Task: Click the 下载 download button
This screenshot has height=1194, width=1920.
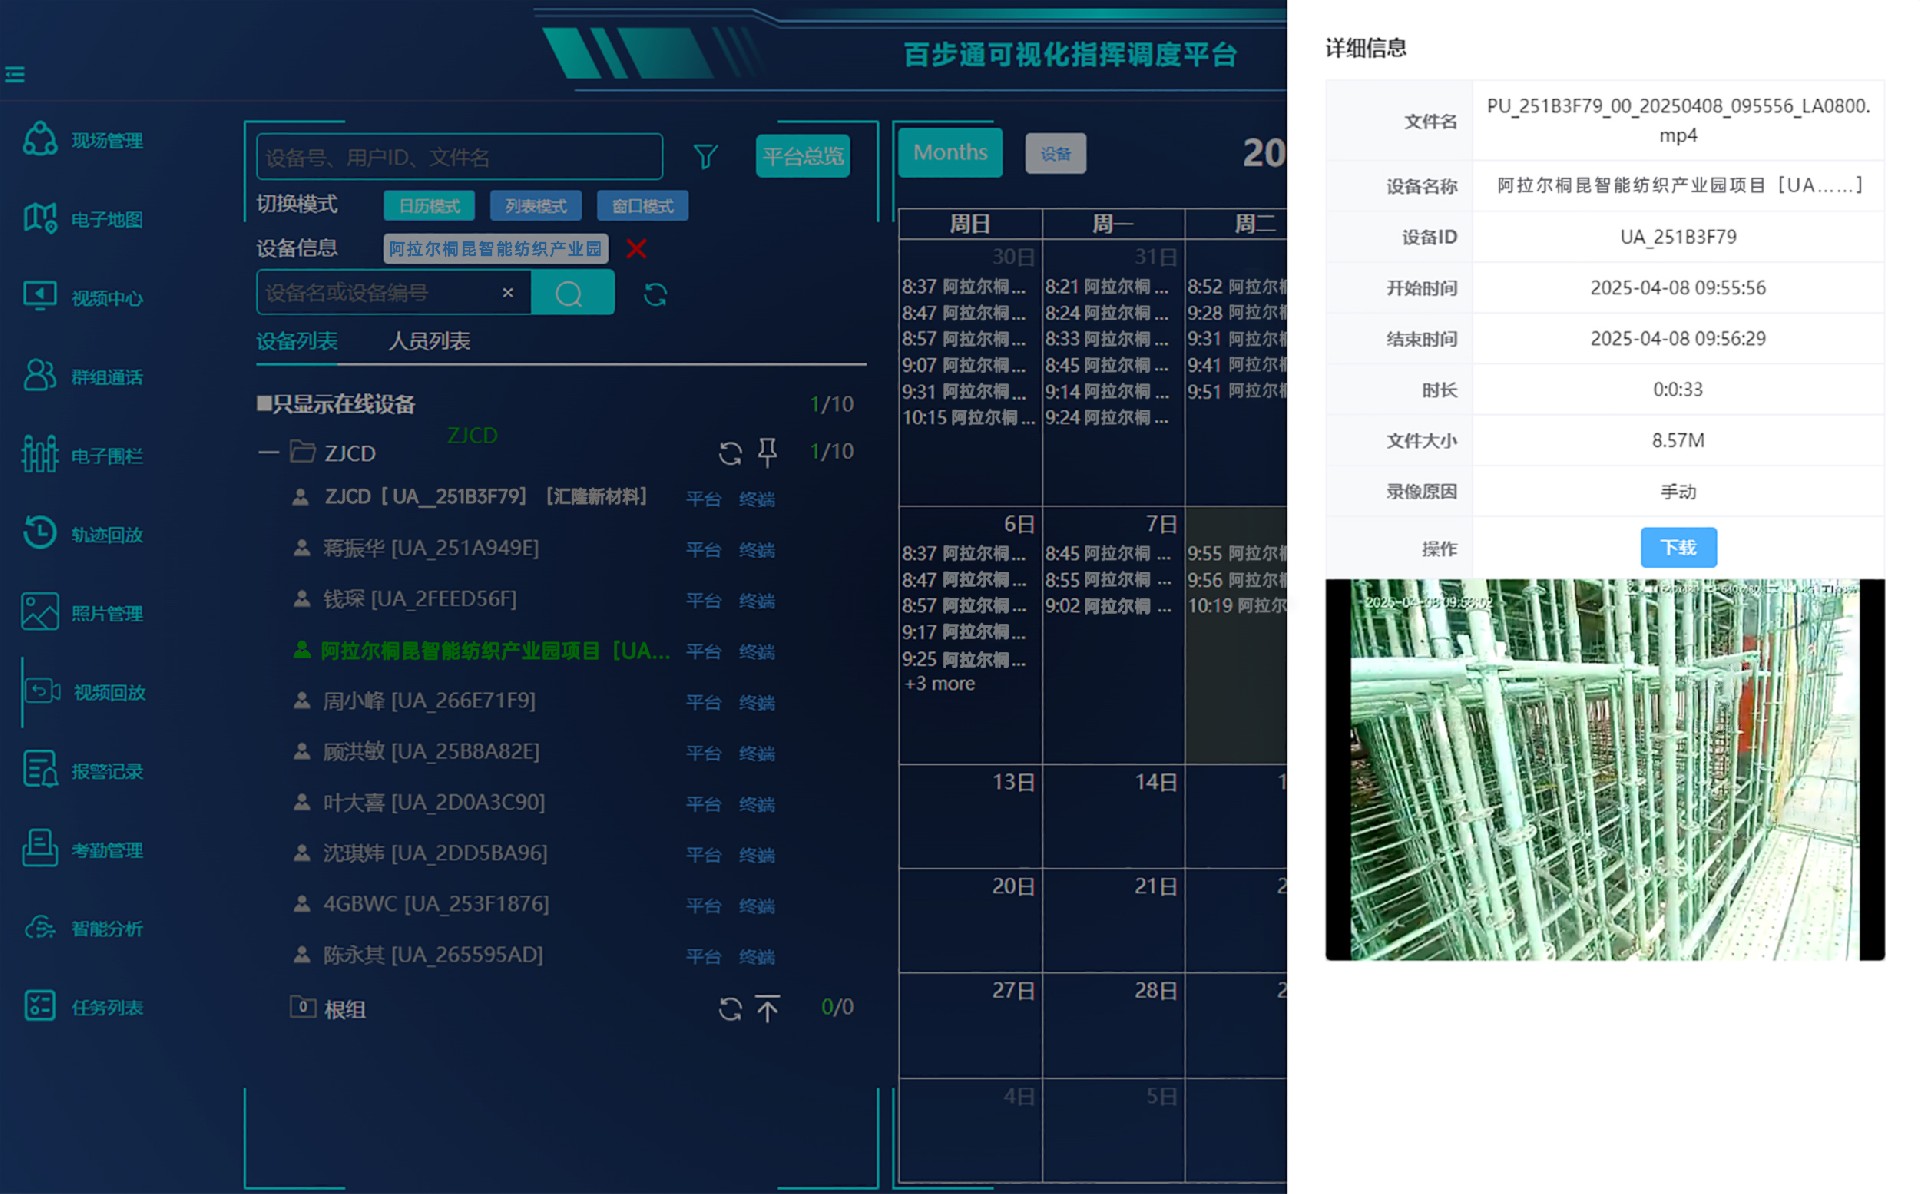Action: [x=1678, y=547]
